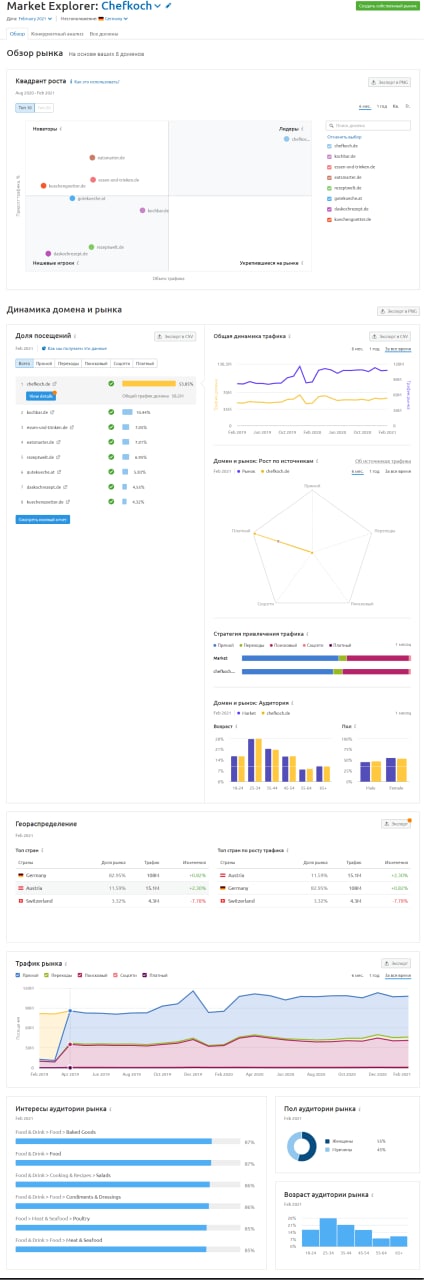Click the green check icon in rezeptwelt.de row

coord(111,457)
